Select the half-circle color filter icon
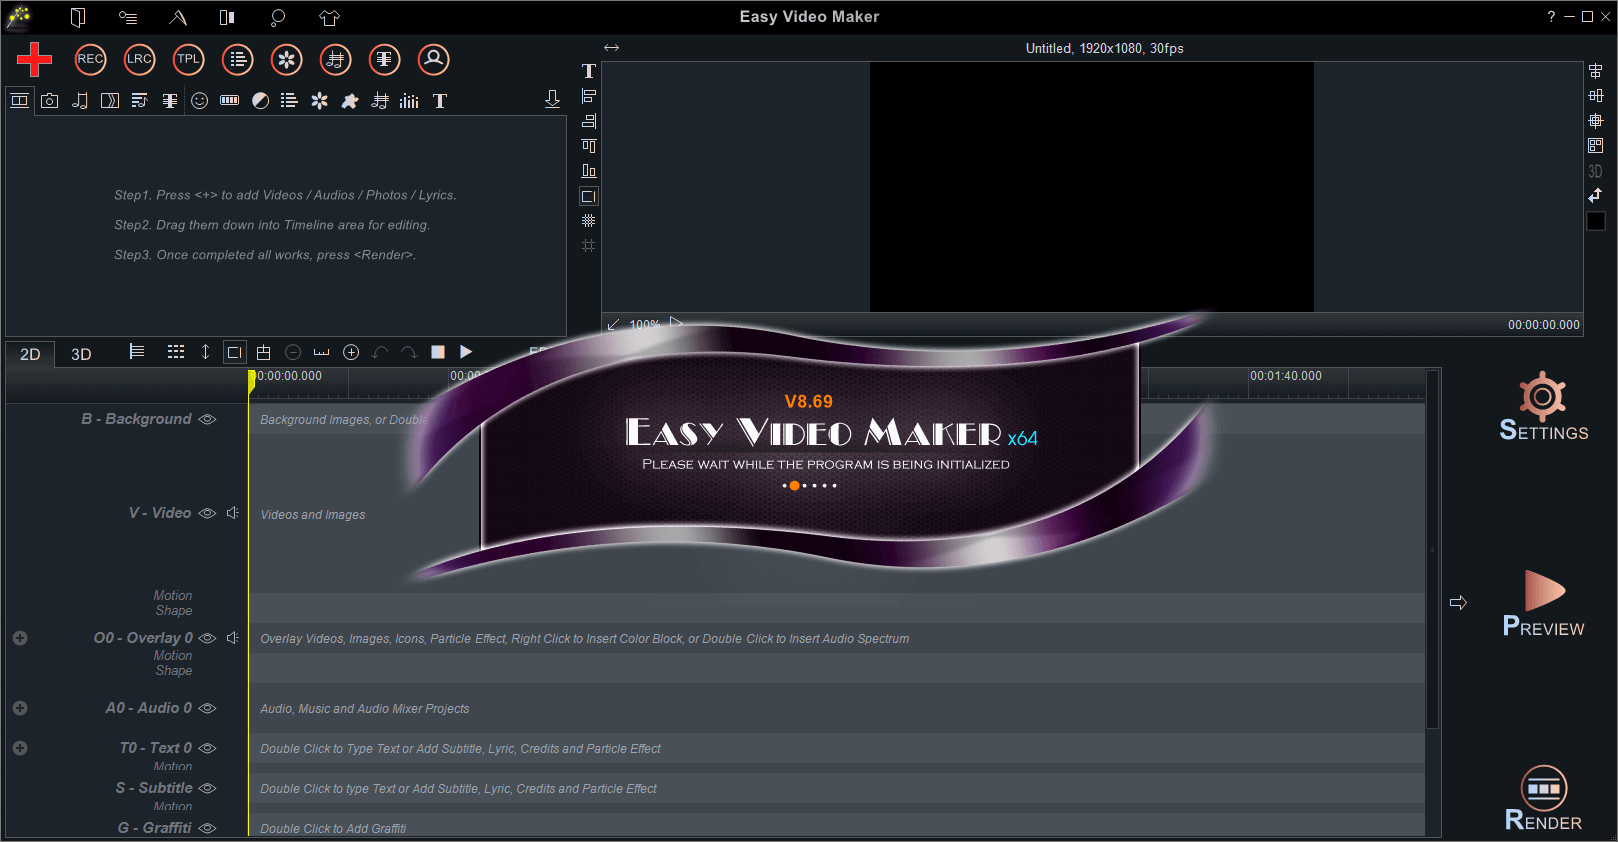The width and height of the screenshot is (1618, 842). [260, 100]
